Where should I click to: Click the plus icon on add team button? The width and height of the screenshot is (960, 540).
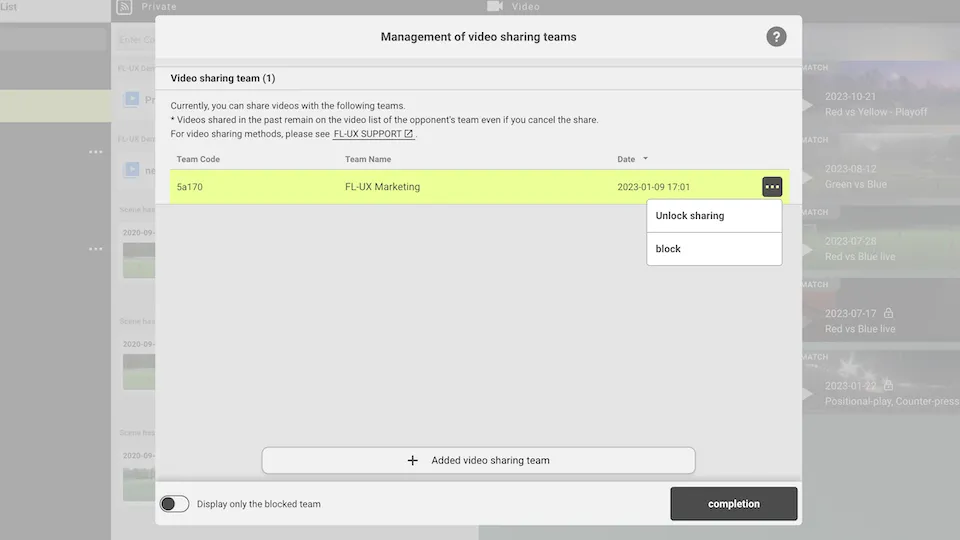pyautogui.click(x=413, y=460)
